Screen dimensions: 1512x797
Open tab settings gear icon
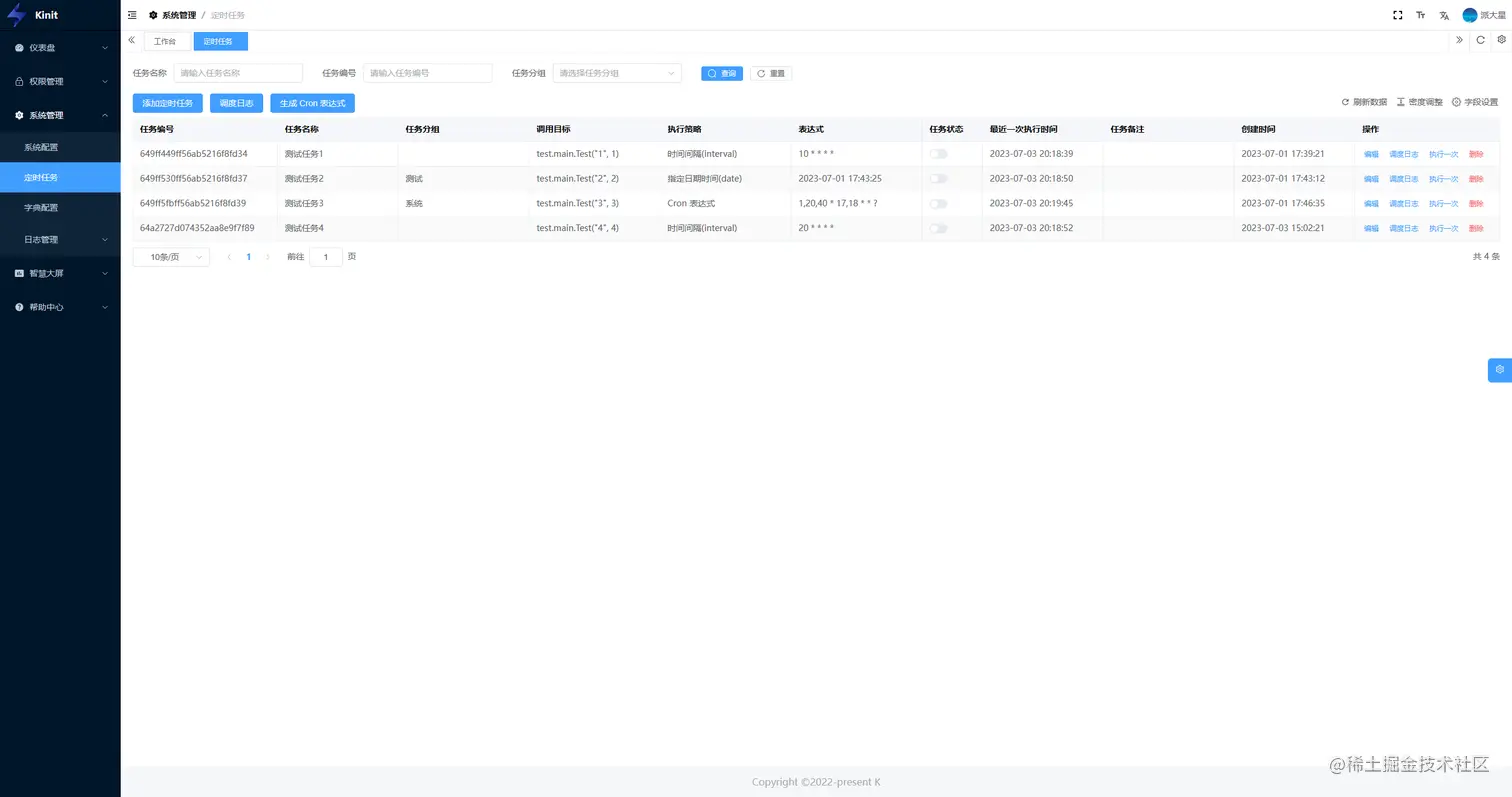tap(1502, 40)
